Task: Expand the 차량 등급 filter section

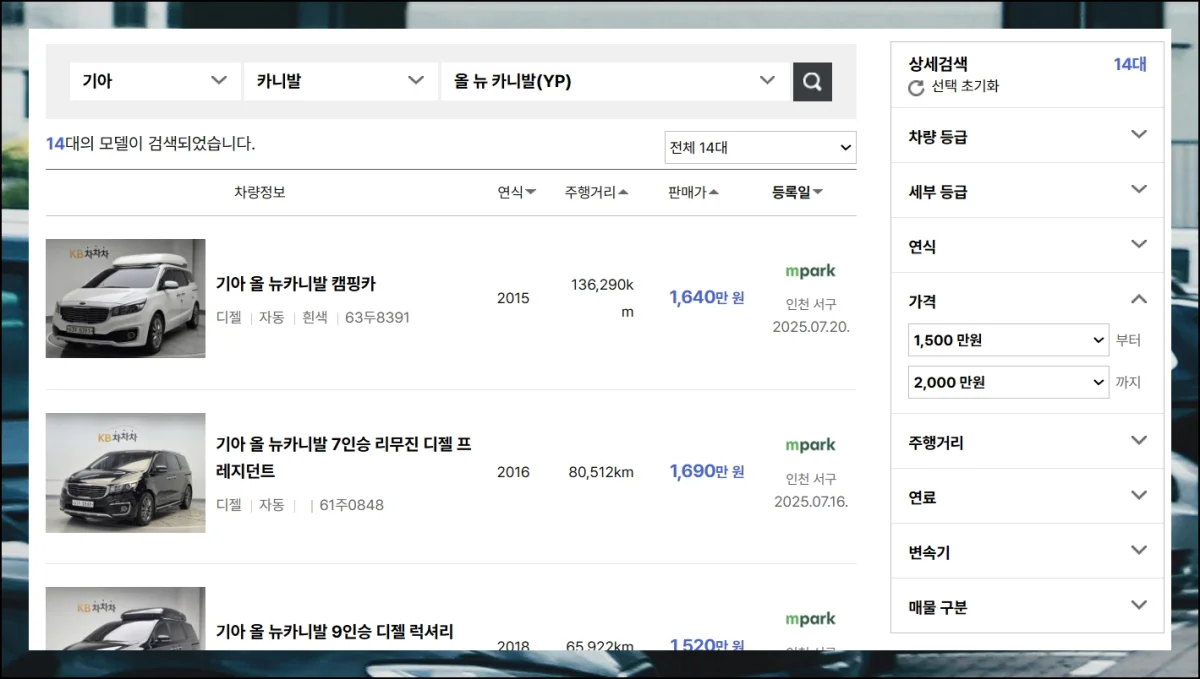Action: [1027, 136]
